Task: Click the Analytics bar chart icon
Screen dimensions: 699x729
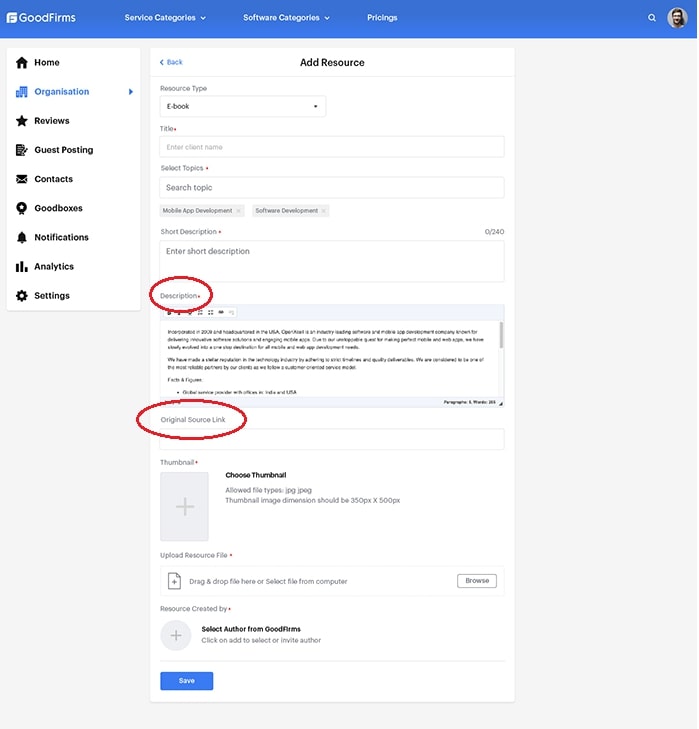Action: click(22, 266)
